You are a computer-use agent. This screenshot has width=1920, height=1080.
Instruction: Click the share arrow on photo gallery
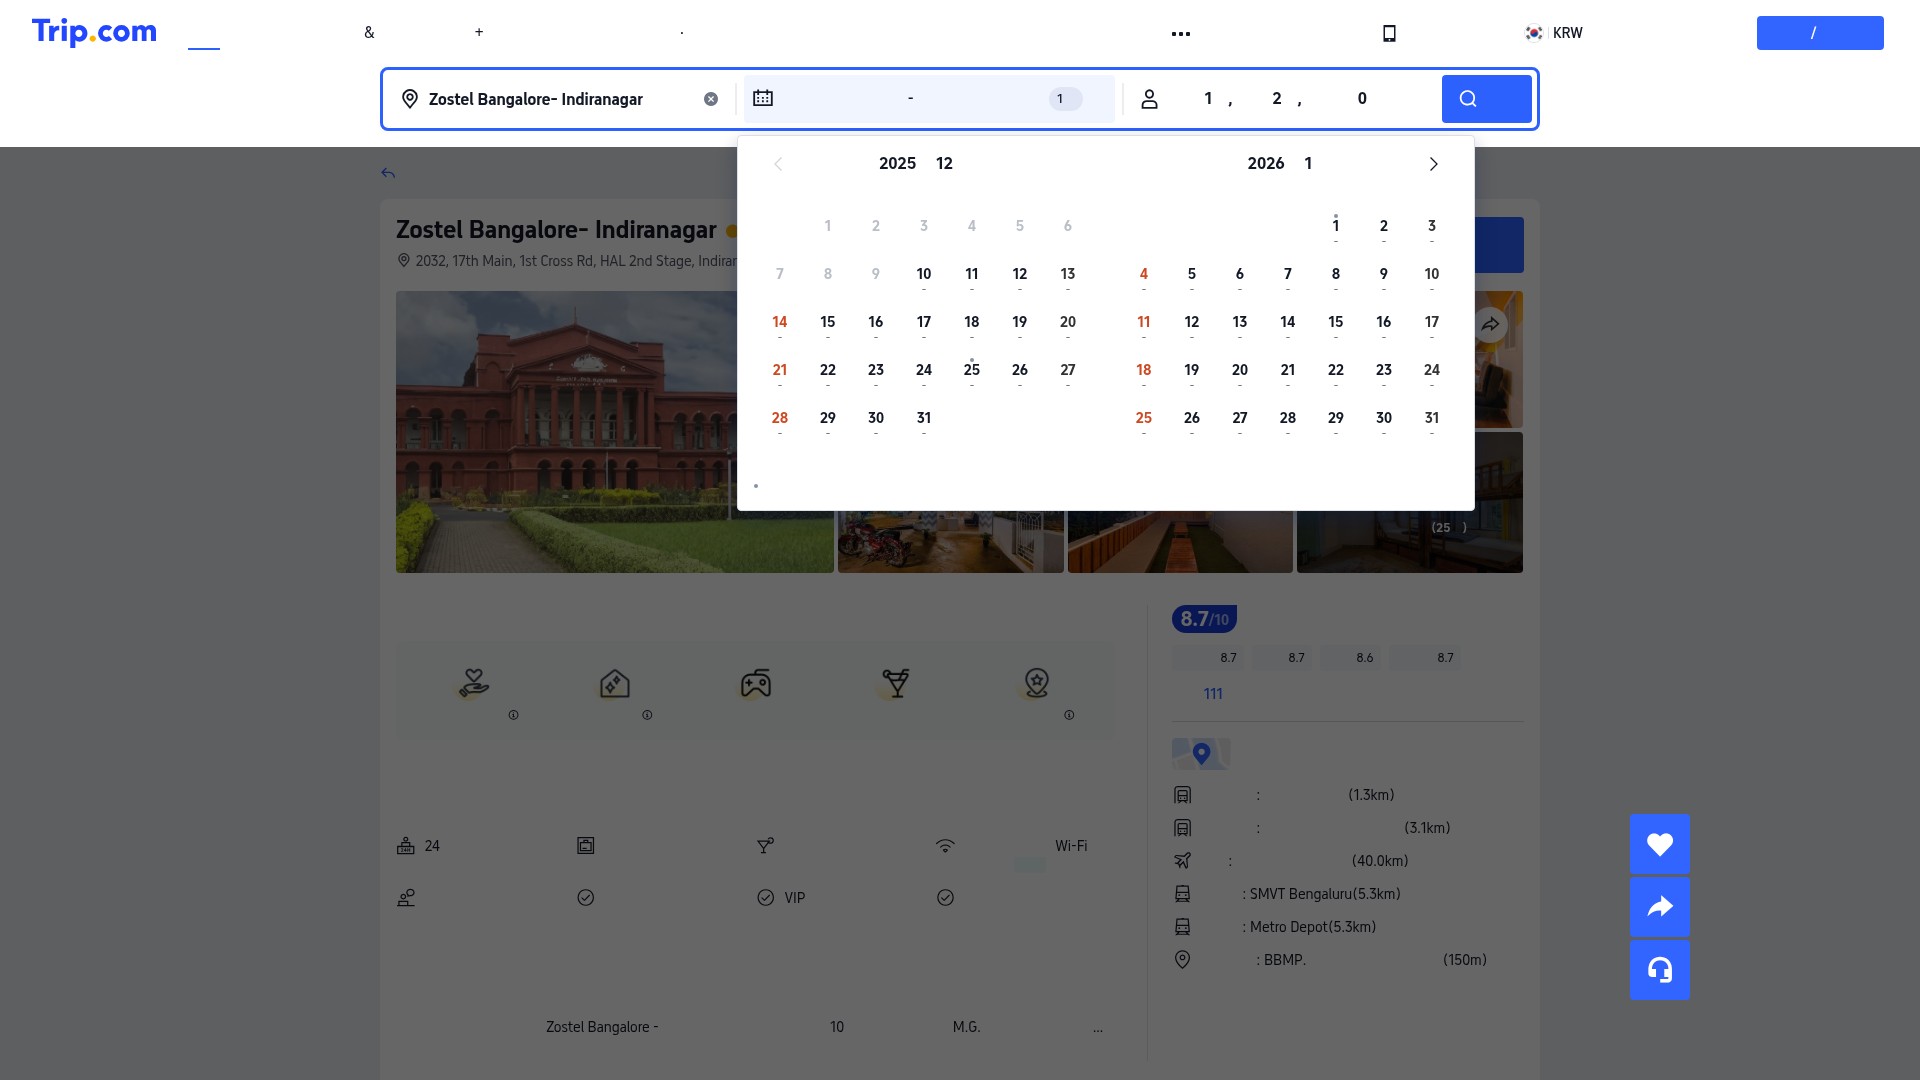coord(1490,324)
